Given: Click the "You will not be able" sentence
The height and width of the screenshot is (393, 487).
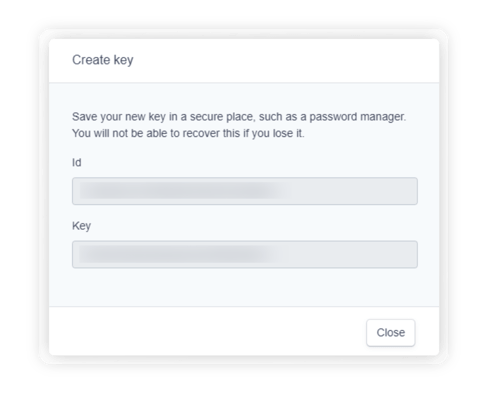Looking at the screenshot, I should [188, 133].
